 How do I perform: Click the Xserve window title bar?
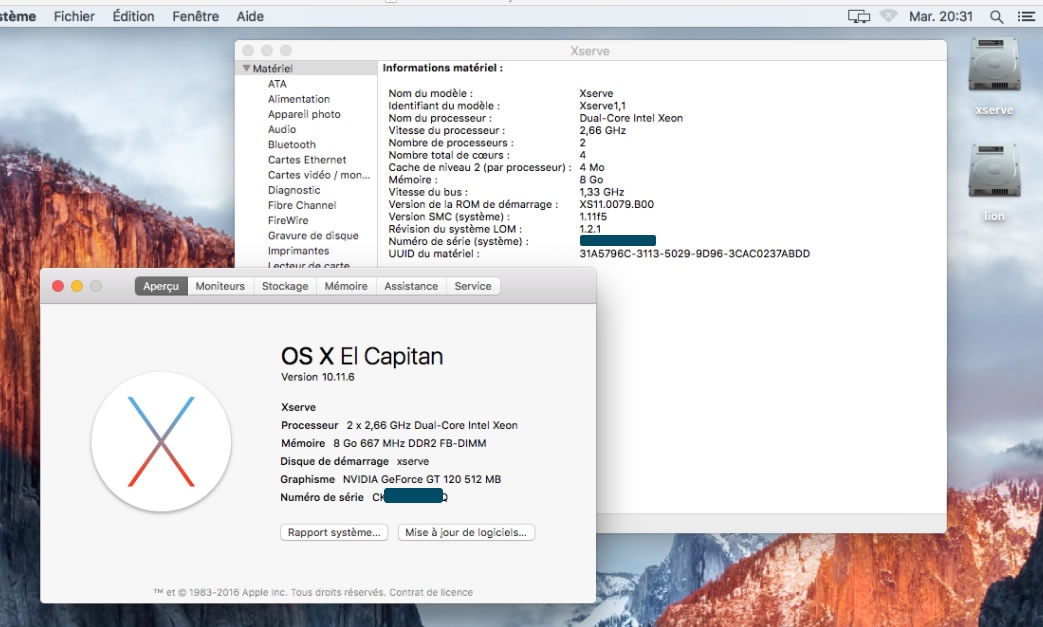(590, 51)
